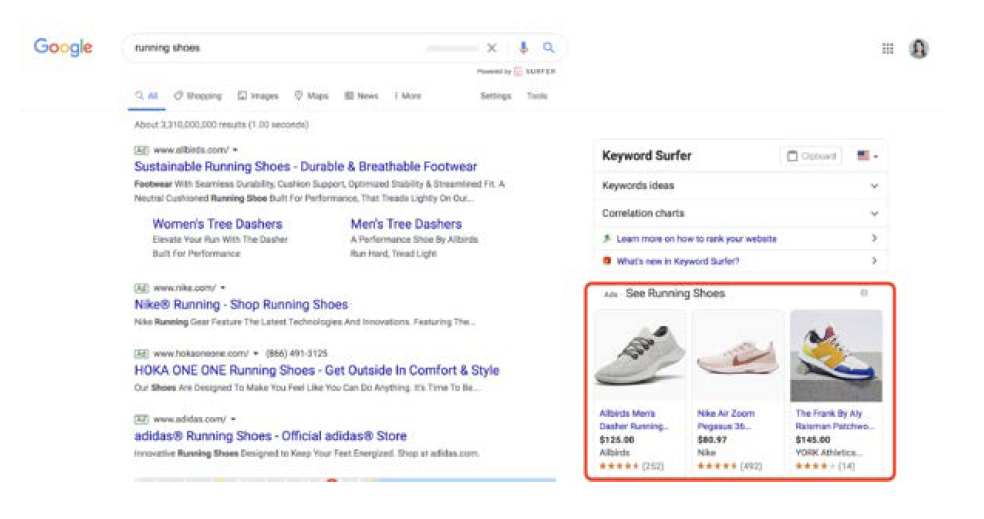Start voice search with microphone icon
This screenshot has height=519, width=984.
tap(523, 48)
